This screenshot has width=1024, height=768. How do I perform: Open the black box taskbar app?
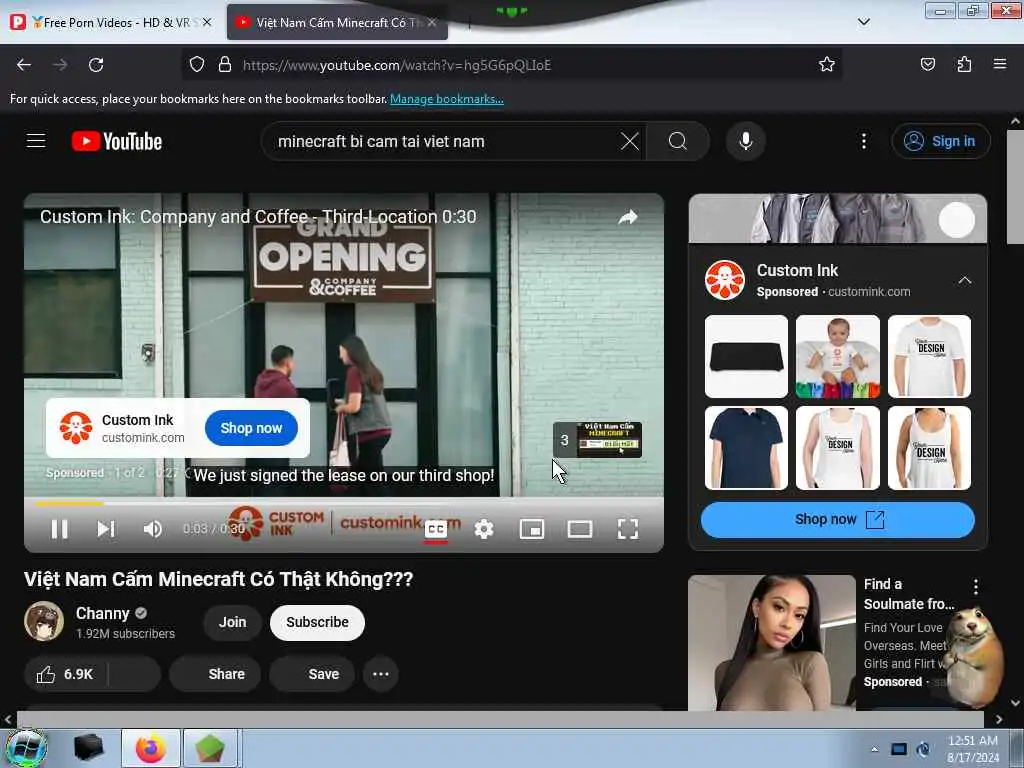[x=89, y=748]
